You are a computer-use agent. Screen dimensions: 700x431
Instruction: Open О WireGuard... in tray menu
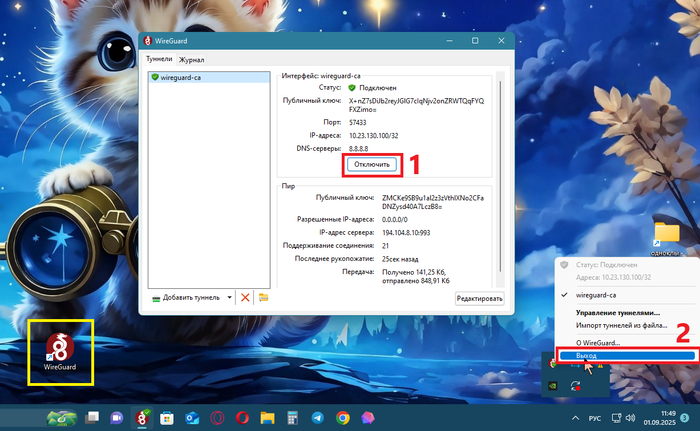point(598,343)
